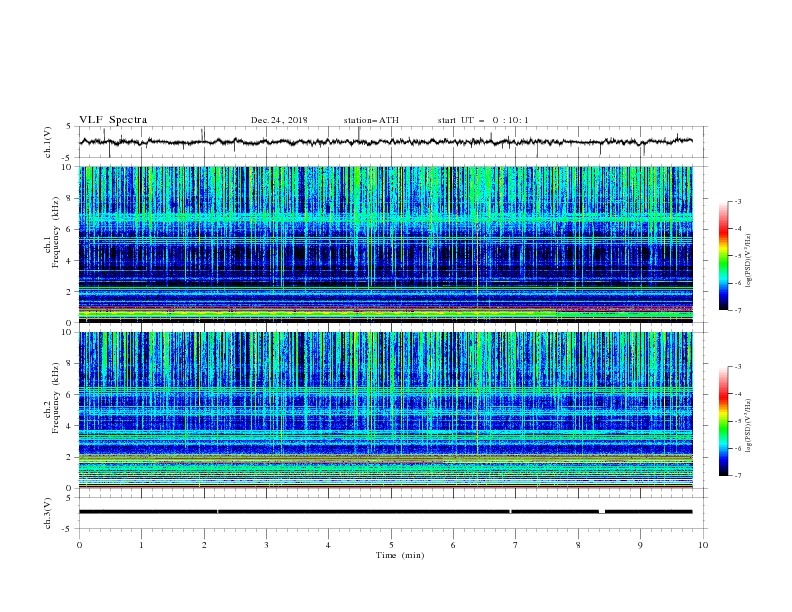The height and width of the screenshot is (612, 792).
Task: Click inside the ch.2 spectrogram panel
Action: click(x=386, y=410)
